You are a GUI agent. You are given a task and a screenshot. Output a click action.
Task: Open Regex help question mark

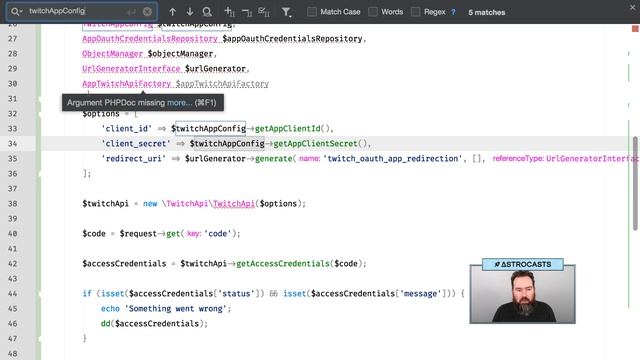pyautogui.click(x=453, y=12)
